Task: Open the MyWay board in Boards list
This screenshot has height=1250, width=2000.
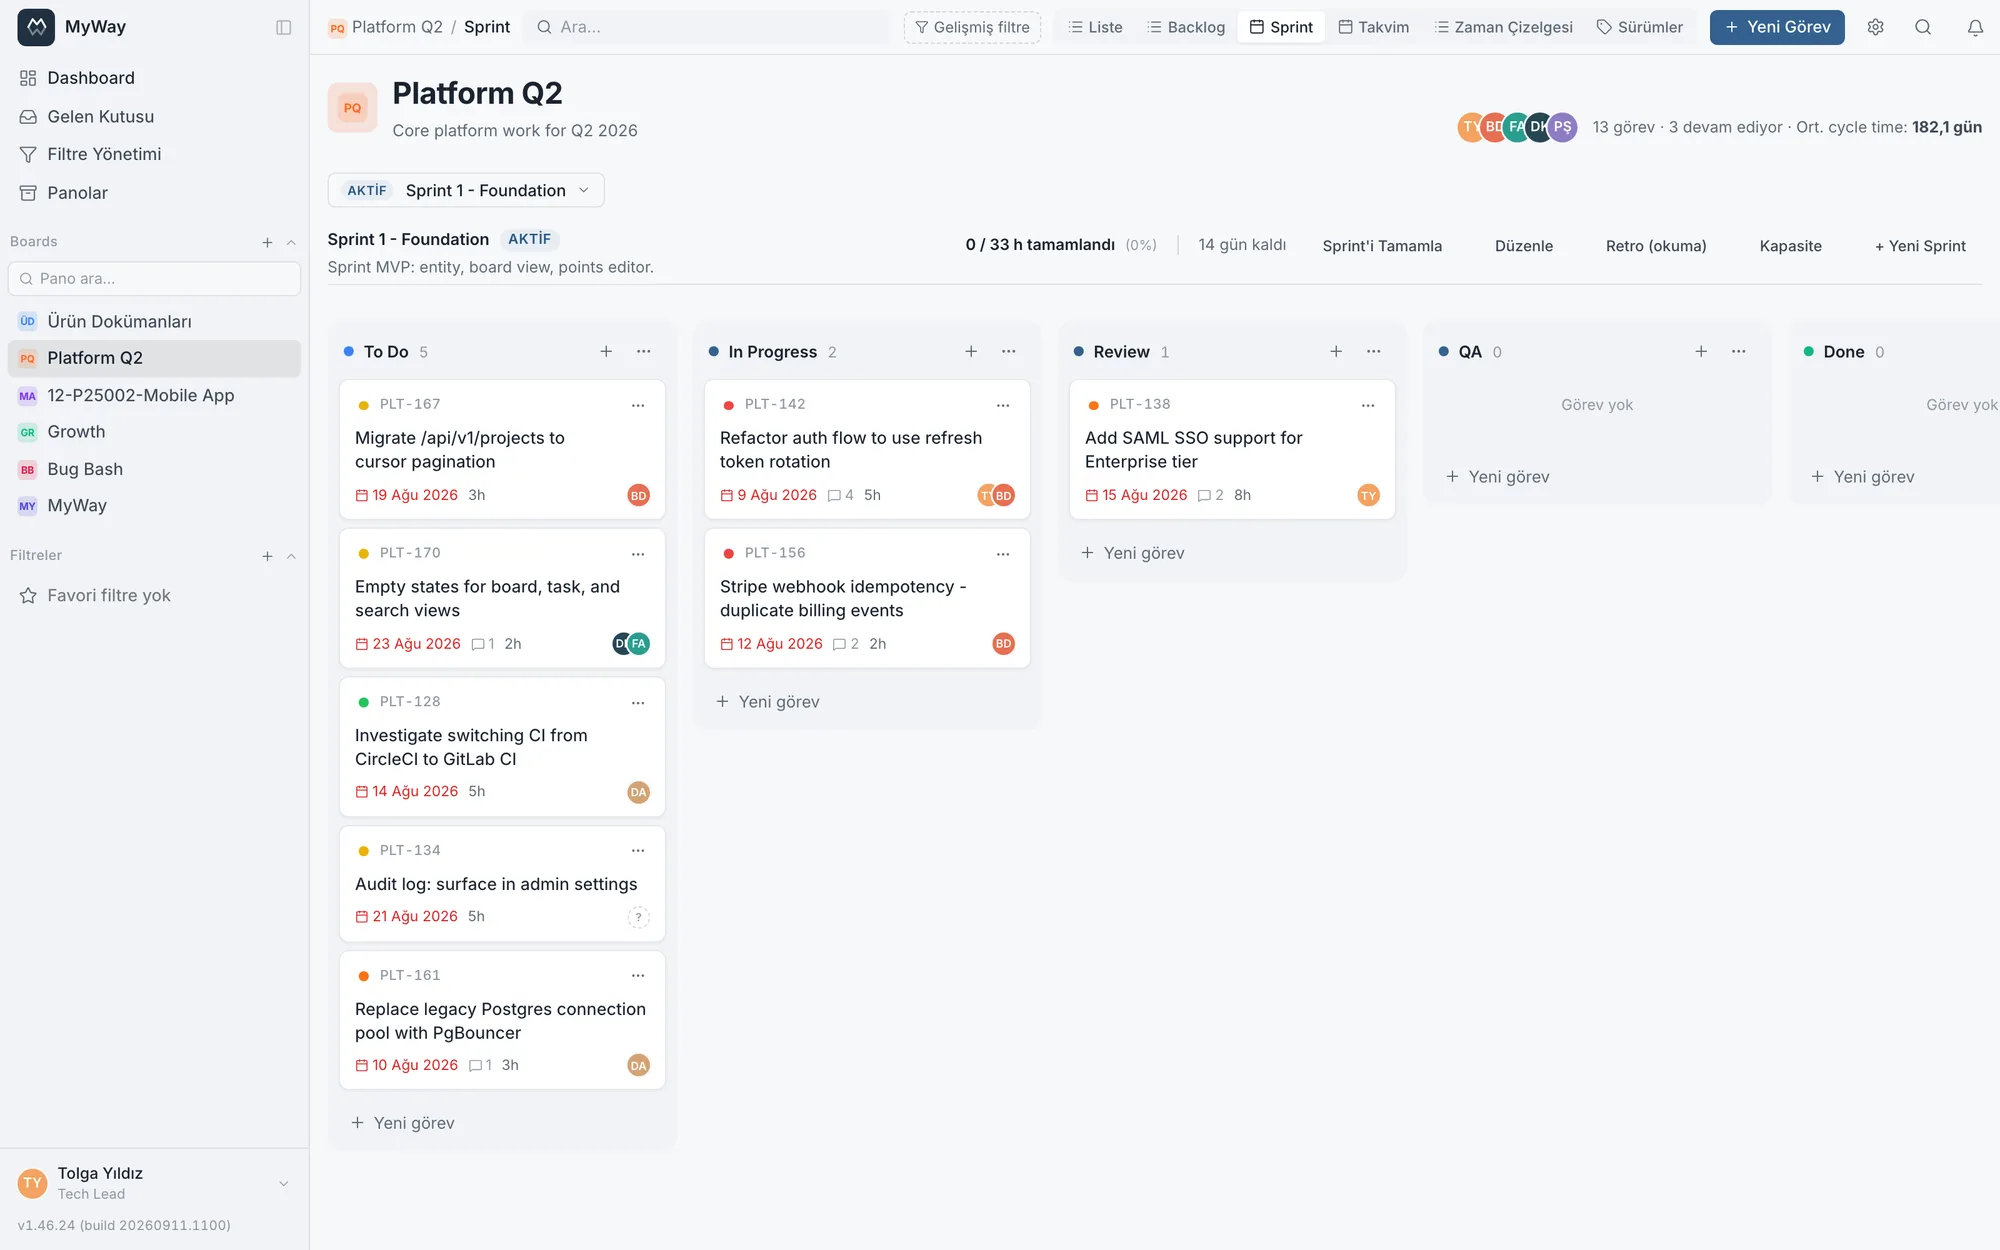Action: coord(154,506)
